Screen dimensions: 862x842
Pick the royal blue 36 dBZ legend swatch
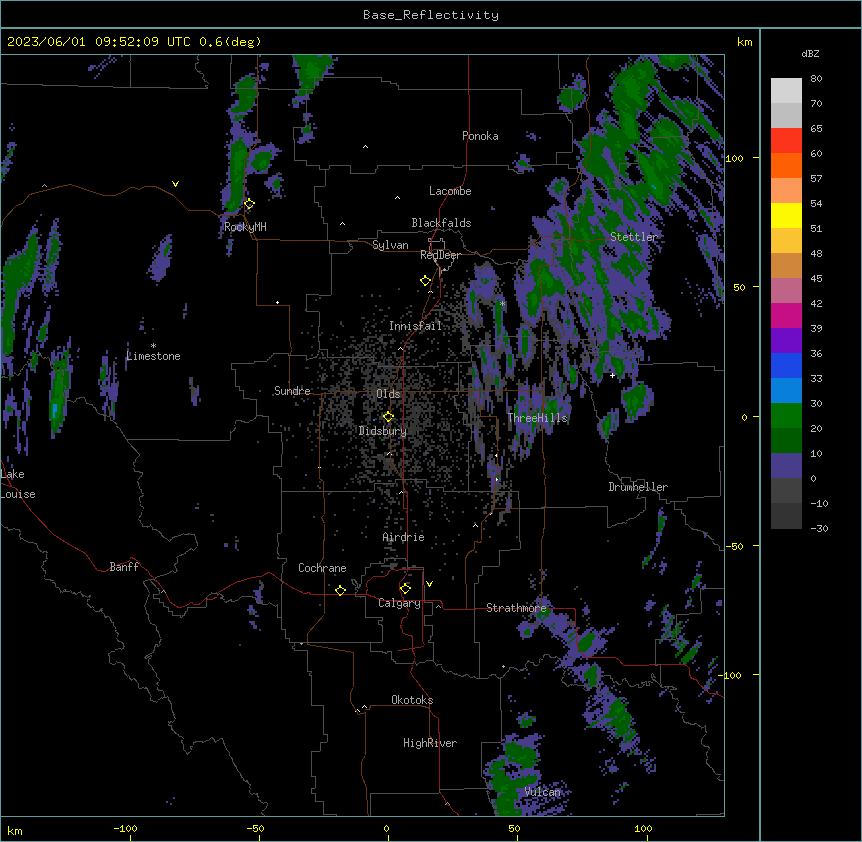(x=786, y=365)
